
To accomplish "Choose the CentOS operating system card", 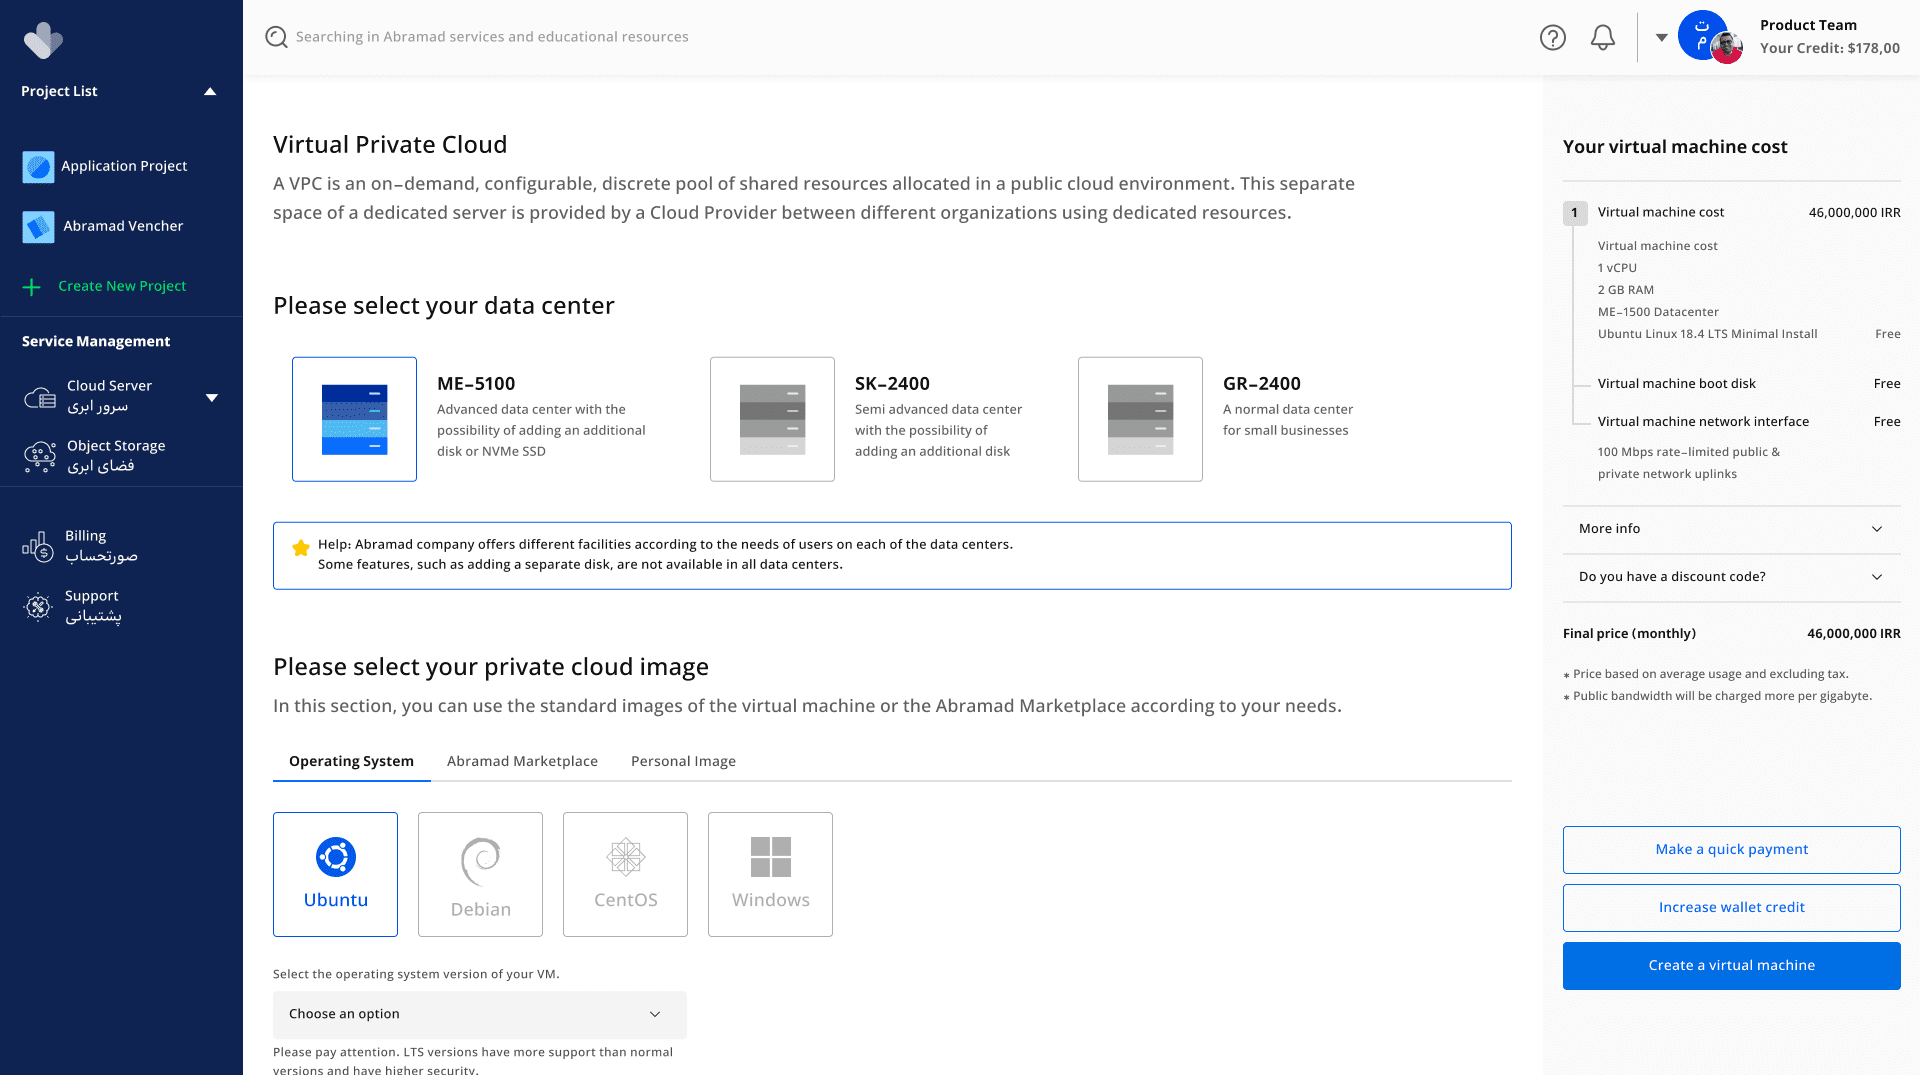I will click(x=625, y=874).
